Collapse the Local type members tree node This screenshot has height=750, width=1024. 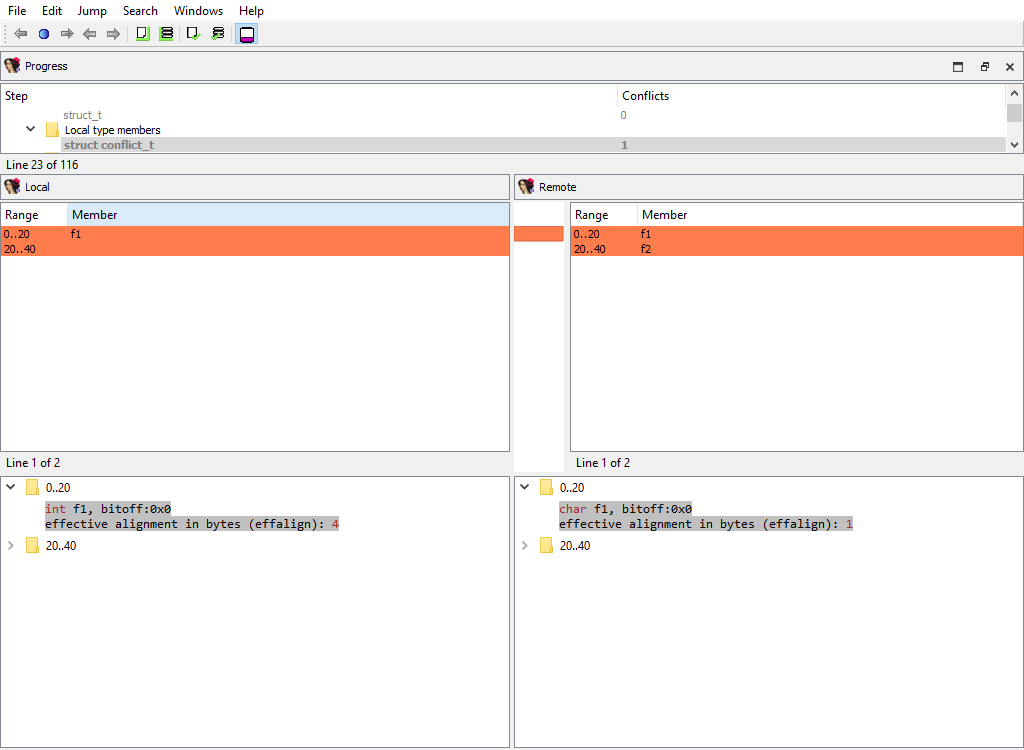tap(31, 130)
